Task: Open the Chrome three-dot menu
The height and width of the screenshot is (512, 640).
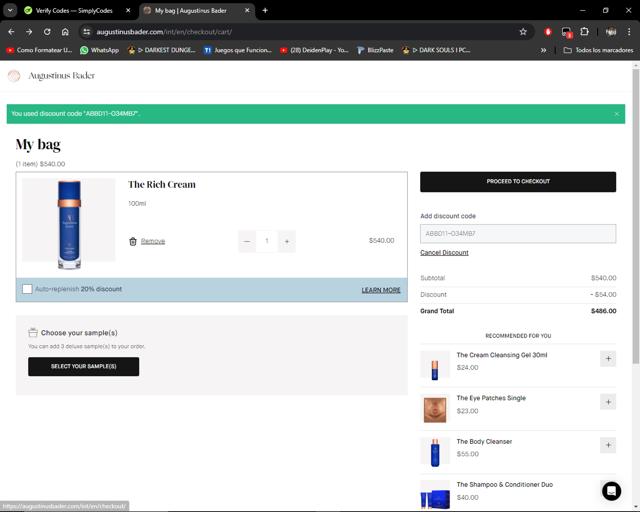Action: [629, 32]
